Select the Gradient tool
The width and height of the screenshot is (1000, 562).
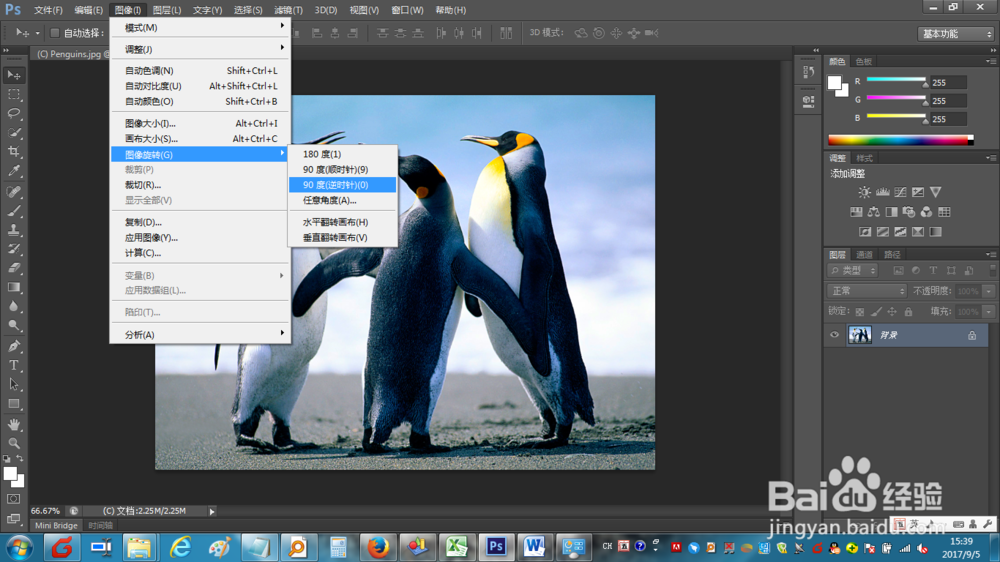[x=13, y=288]
